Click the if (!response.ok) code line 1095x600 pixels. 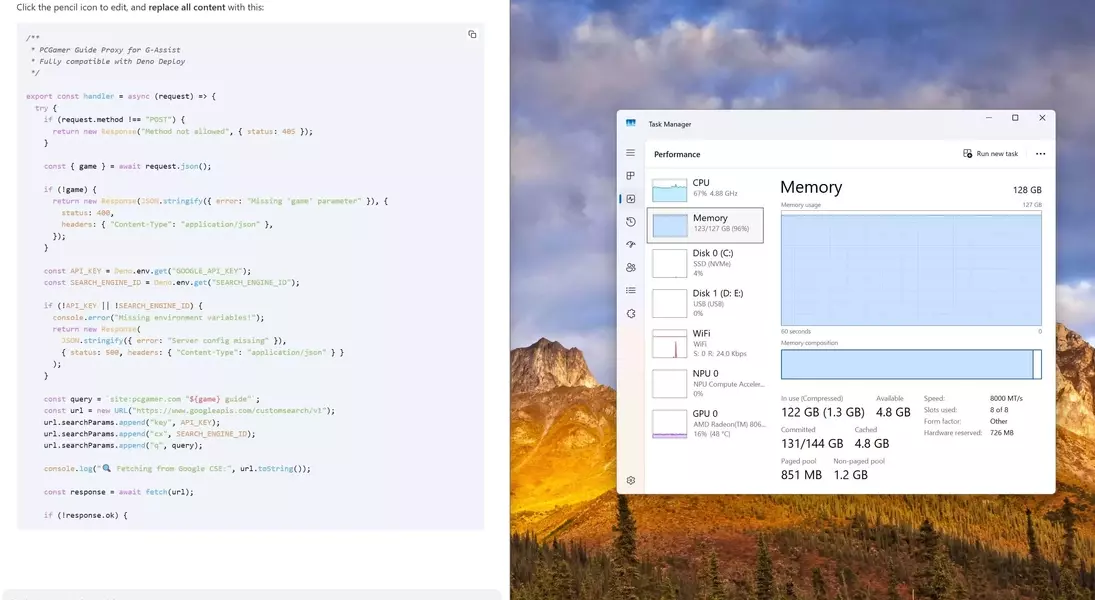click(x=85, y=515)
